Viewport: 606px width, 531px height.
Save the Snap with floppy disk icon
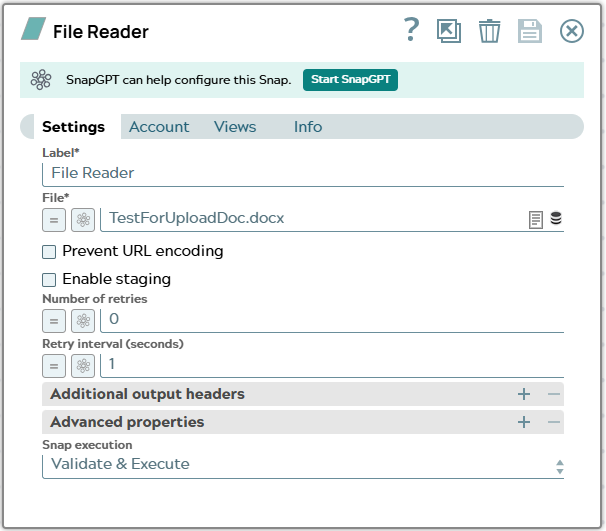pos(530,31)
